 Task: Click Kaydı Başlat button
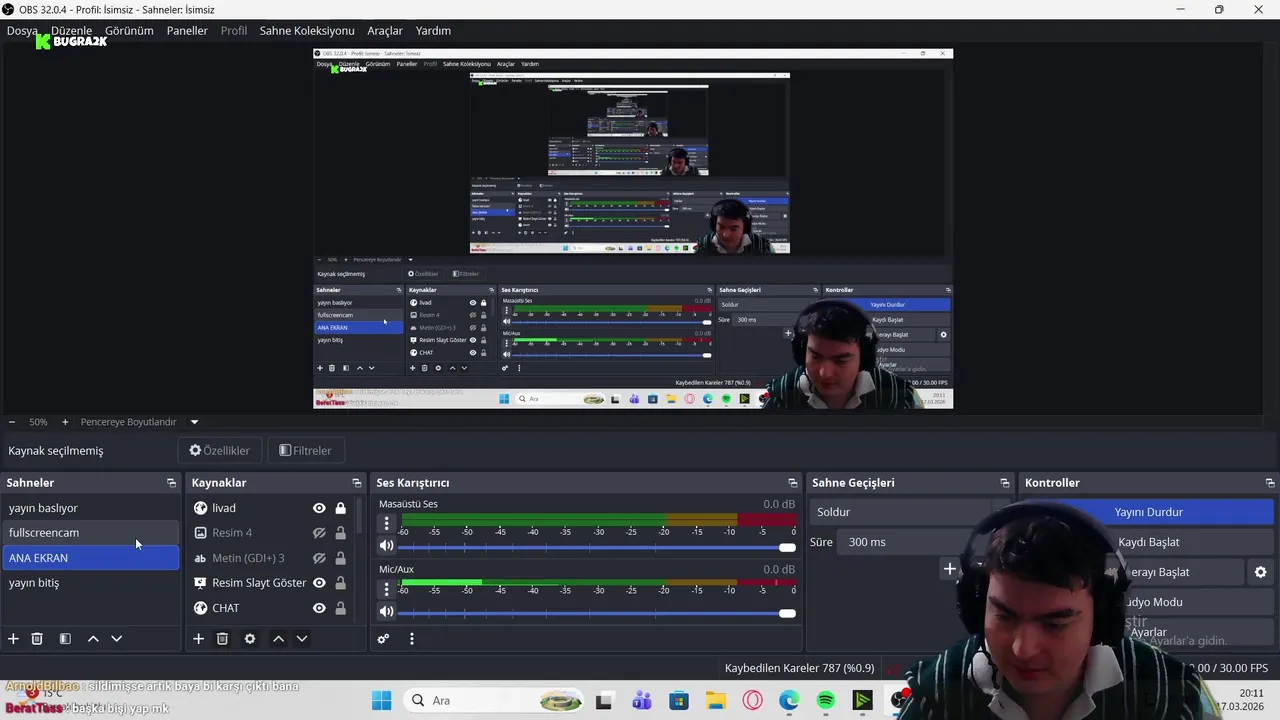click(x=1148, y=542)
